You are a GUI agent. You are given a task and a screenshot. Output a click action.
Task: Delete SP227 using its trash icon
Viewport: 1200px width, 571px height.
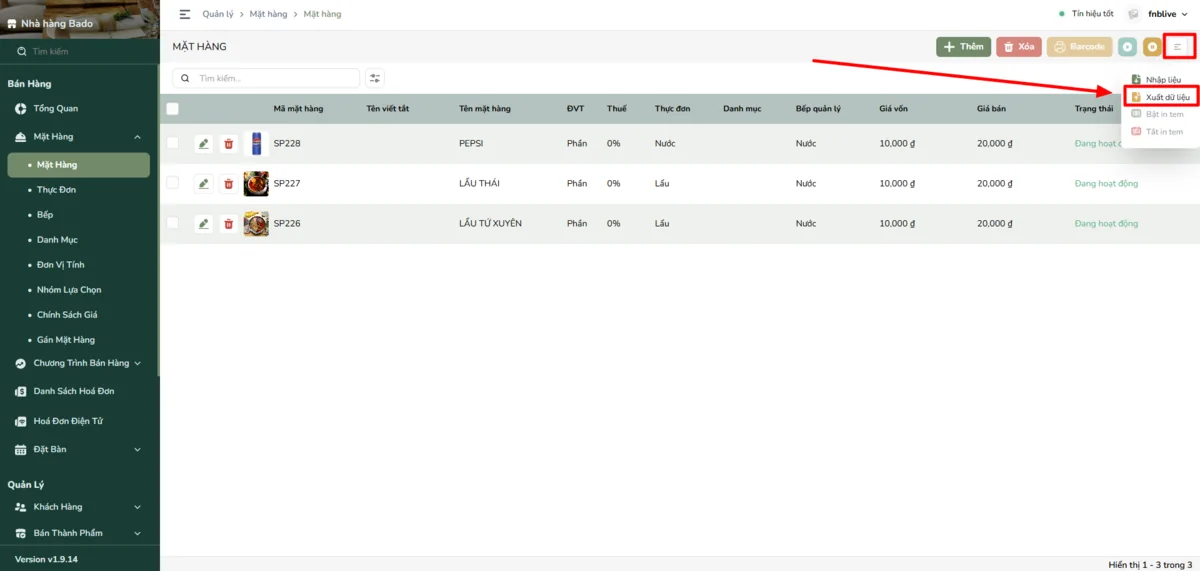229,184
